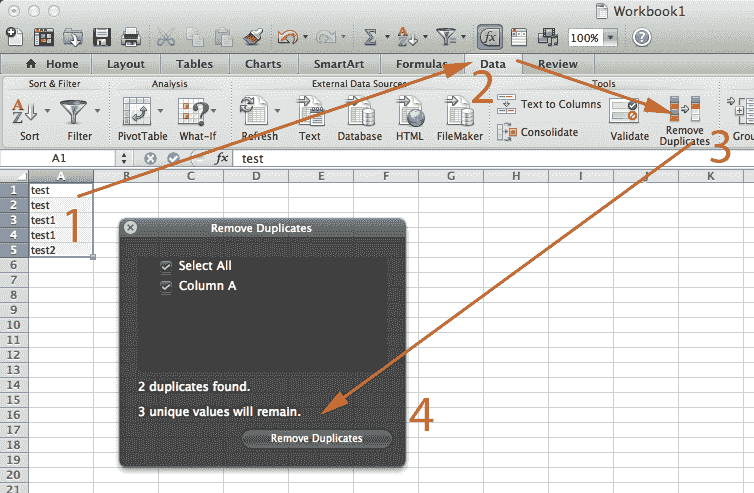Open the Undo history dropdown arrow

point(305,37)
